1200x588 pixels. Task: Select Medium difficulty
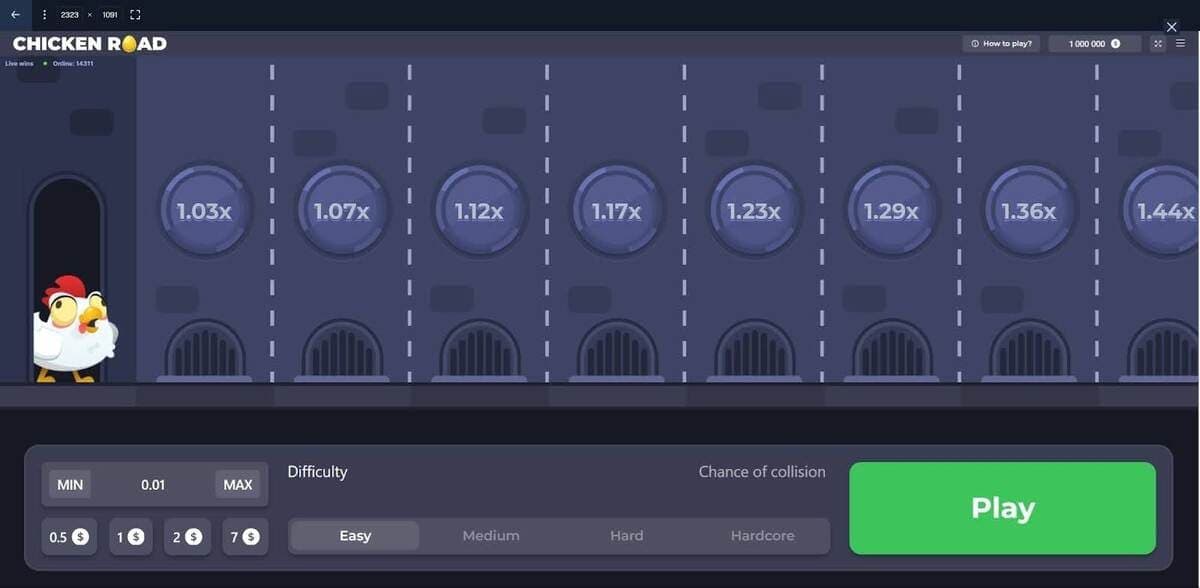(x=491, y=536)
